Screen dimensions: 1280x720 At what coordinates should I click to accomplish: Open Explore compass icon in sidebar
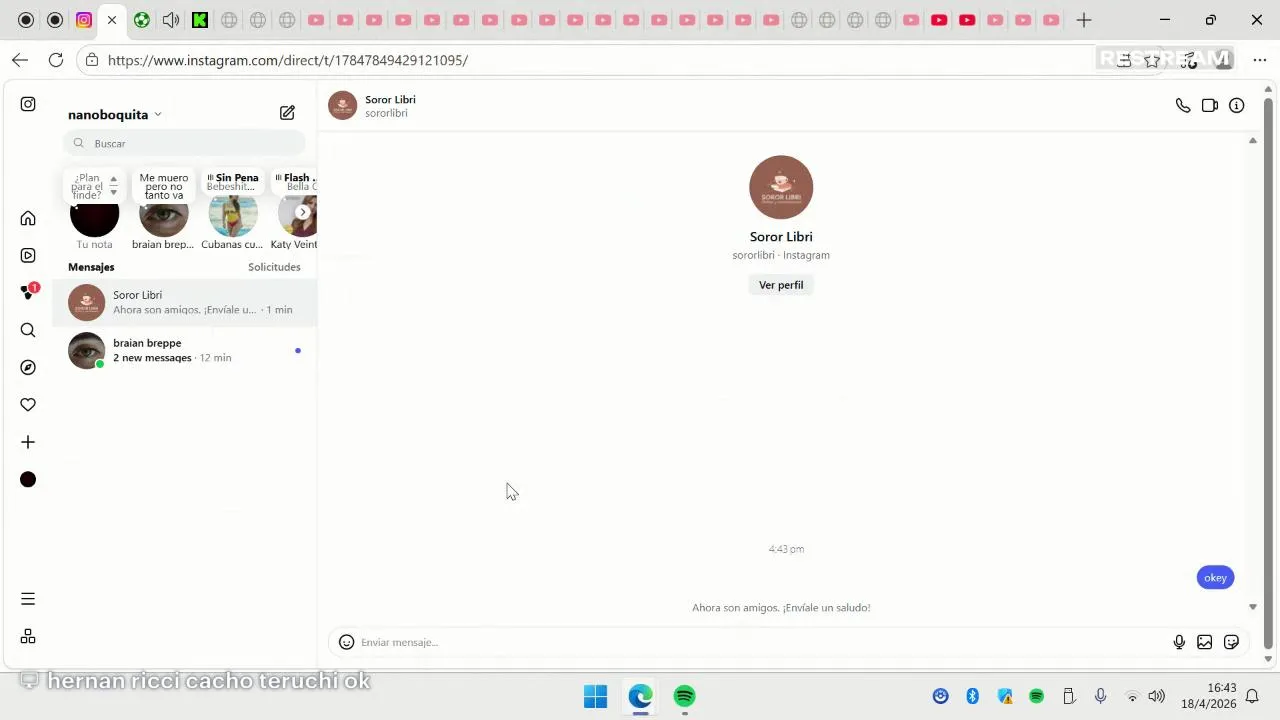coord(28,367)
